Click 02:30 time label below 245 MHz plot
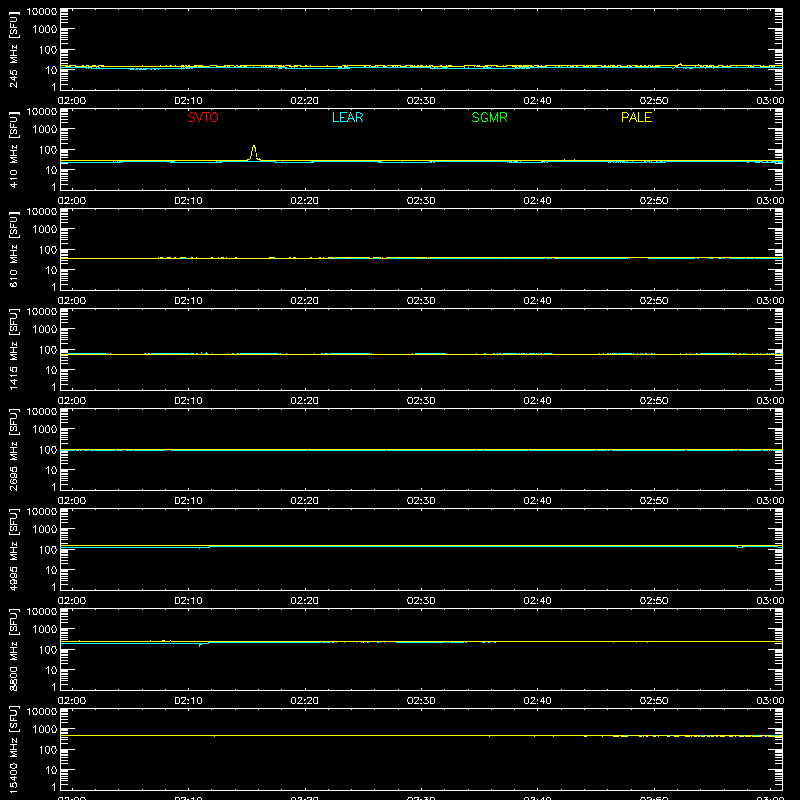The height and width of the screenshot is (800, 800). pos(421,101)
